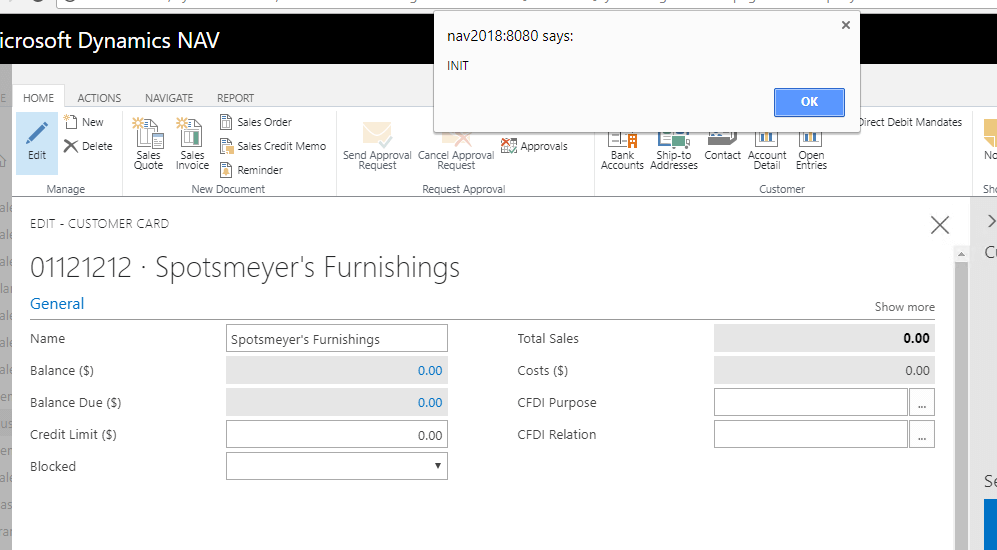Create a Sales Credit Memo
This screenshot has height=550, width=997.
pos(273,146)
